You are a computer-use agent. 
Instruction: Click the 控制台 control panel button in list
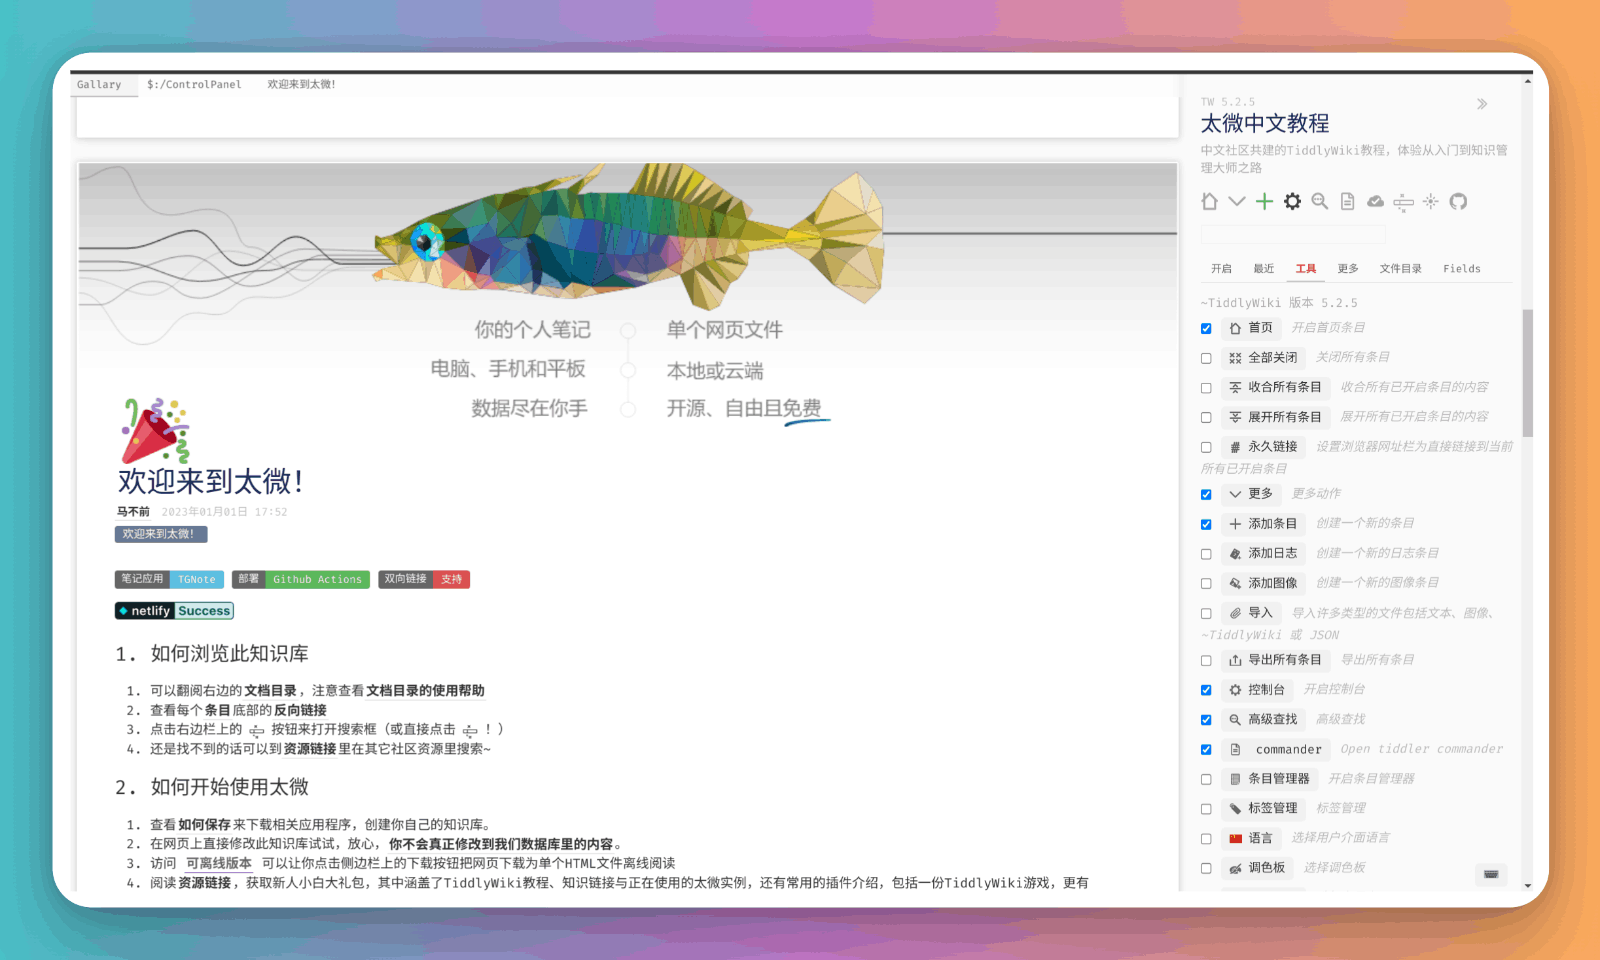pos(1256,690)
